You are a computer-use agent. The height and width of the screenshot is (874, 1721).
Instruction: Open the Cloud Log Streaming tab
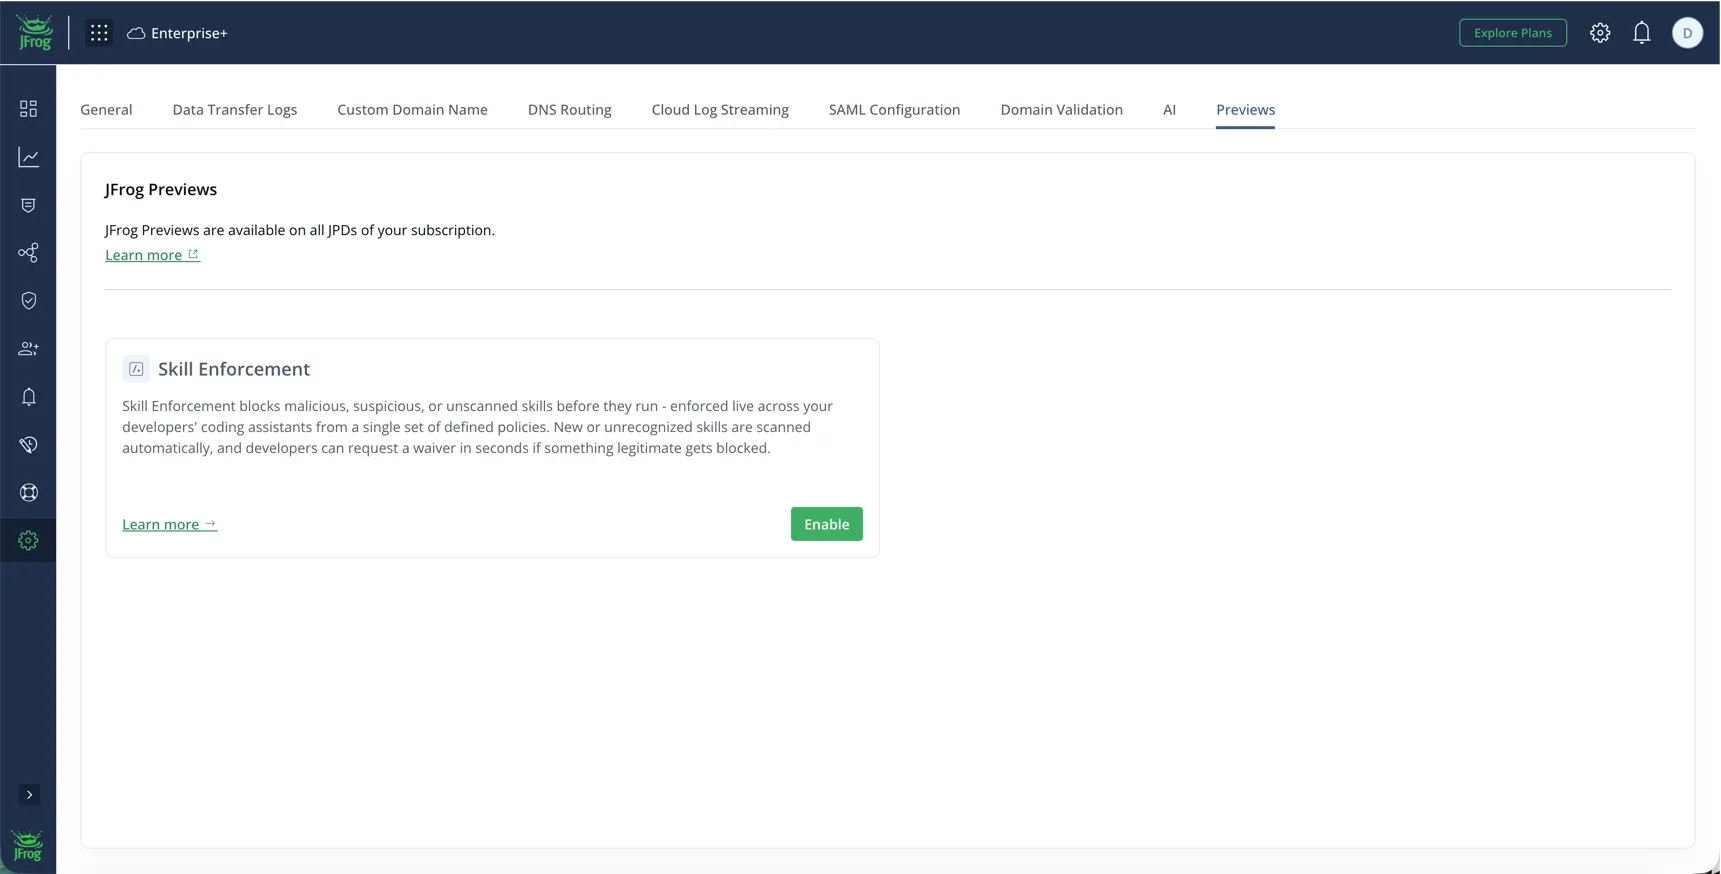click(720, 110)
